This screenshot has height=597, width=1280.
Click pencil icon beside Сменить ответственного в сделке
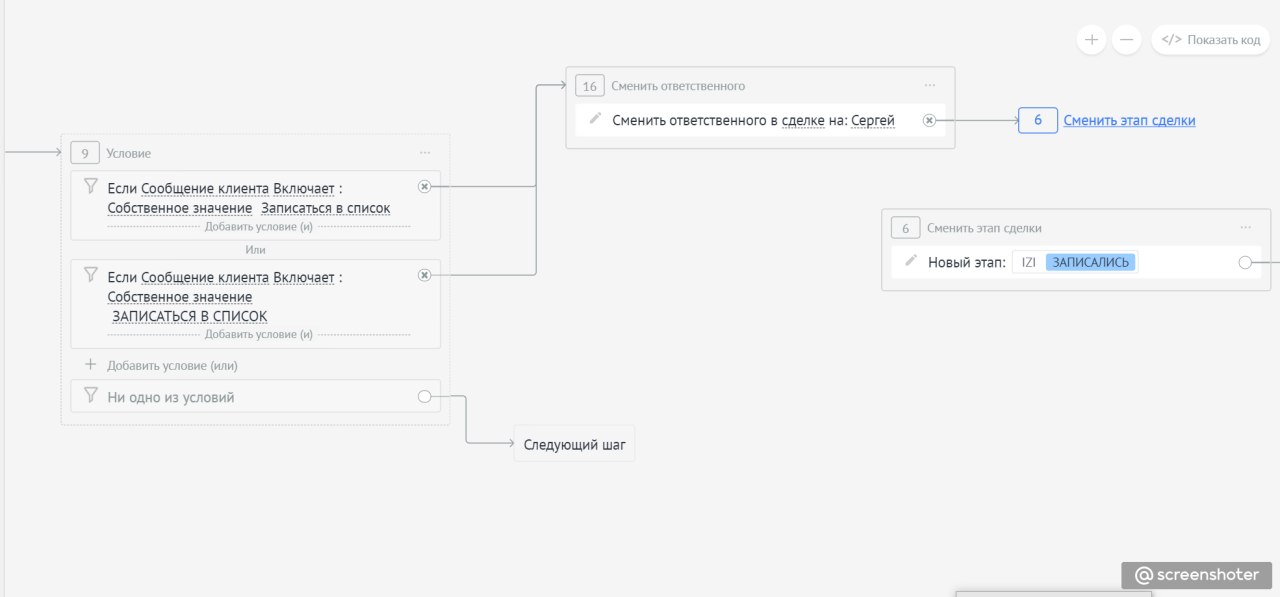595,119
